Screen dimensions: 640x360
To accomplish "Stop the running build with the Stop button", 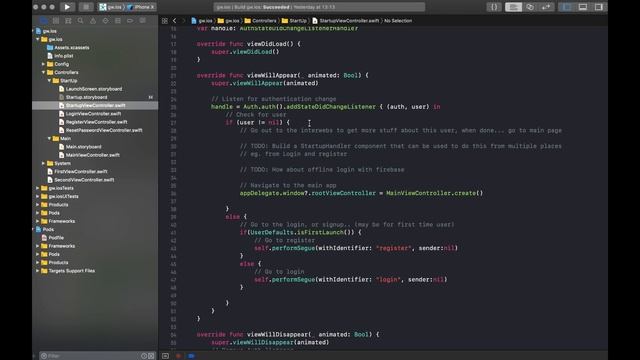I will point(86,7).
